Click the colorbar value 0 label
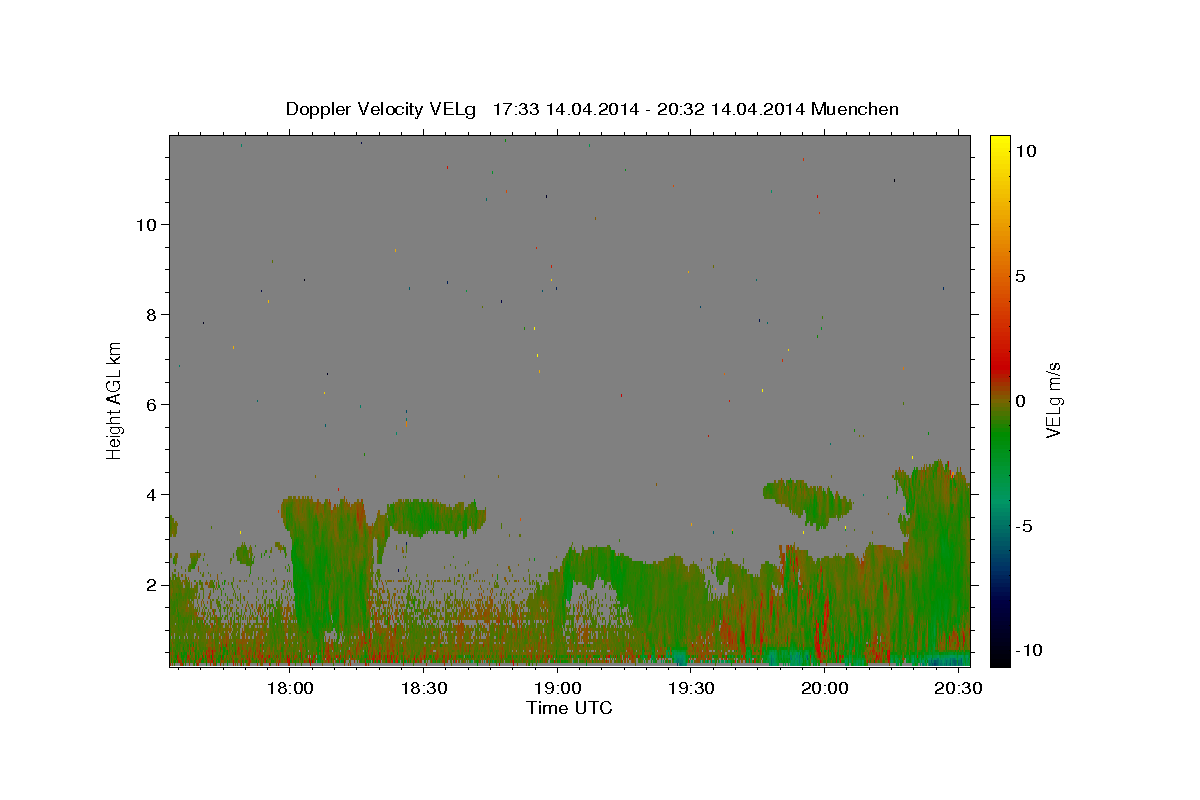Screen dimensions: 1200x800 (x=1020, y=401)
